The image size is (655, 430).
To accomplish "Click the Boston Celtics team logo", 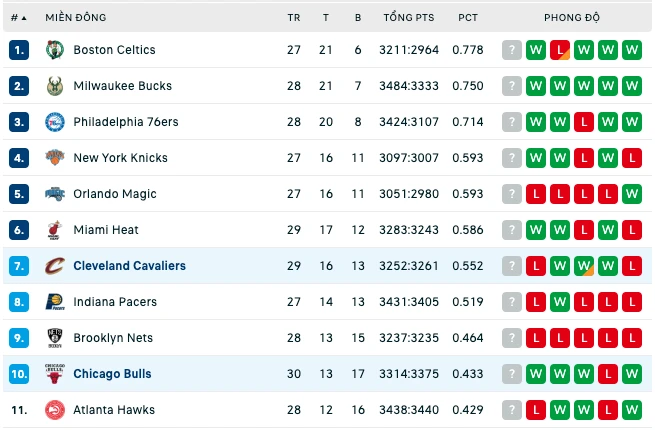I will point(55,50).
